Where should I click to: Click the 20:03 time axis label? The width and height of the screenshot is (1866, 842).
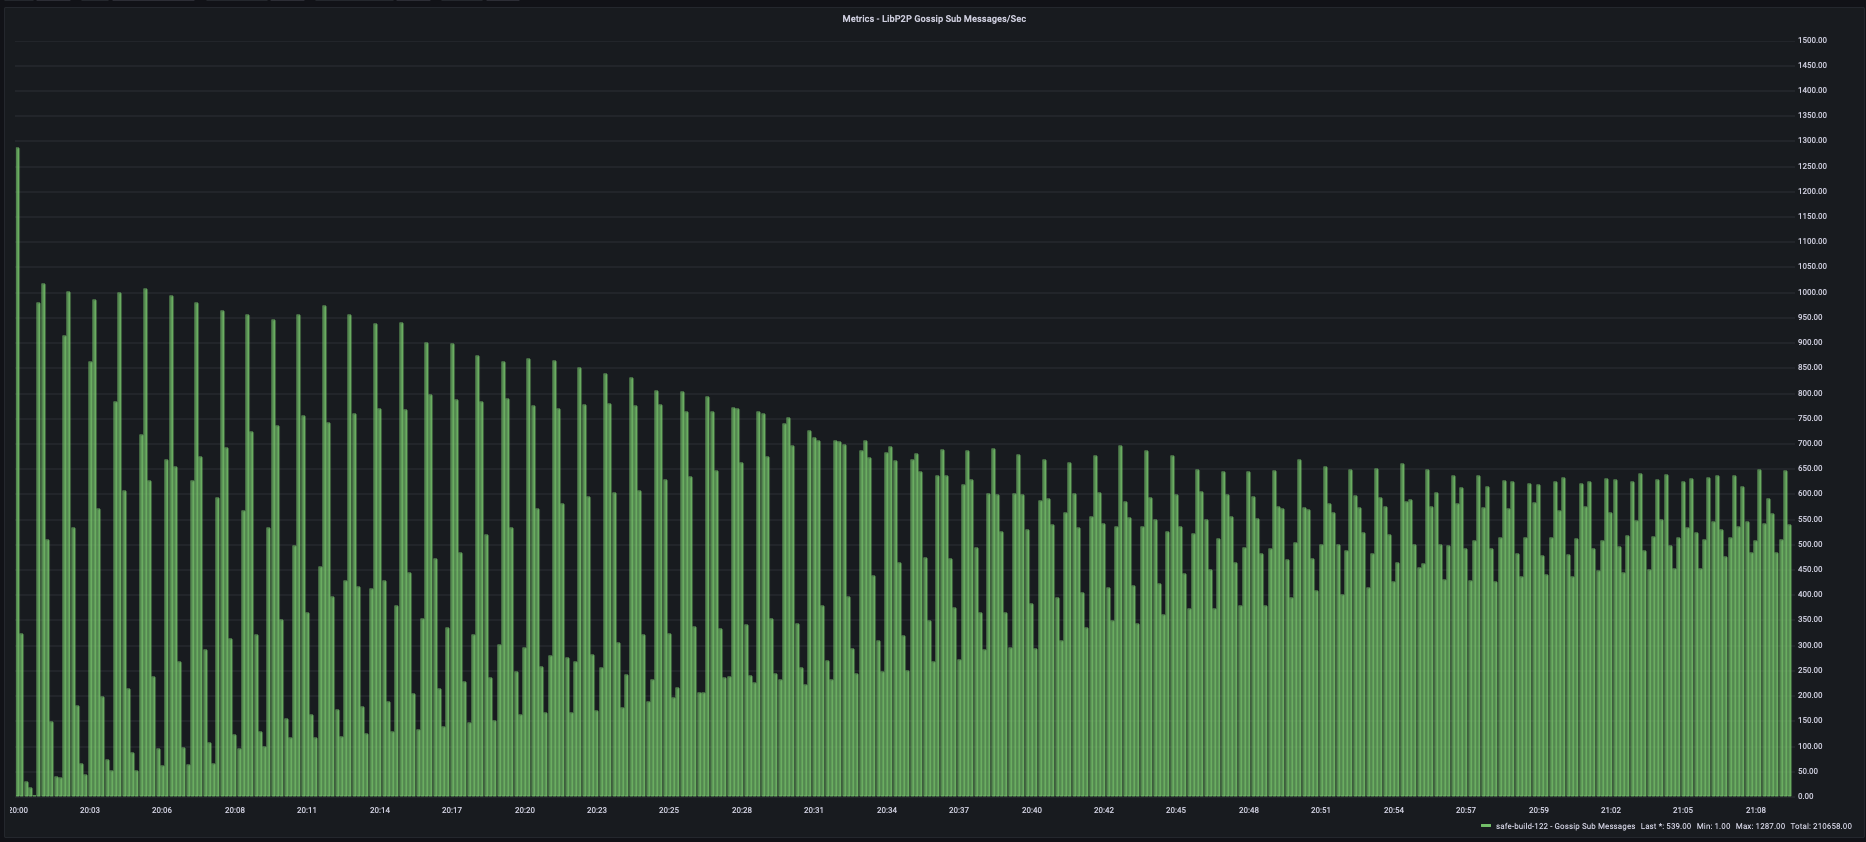click(90, 810)
